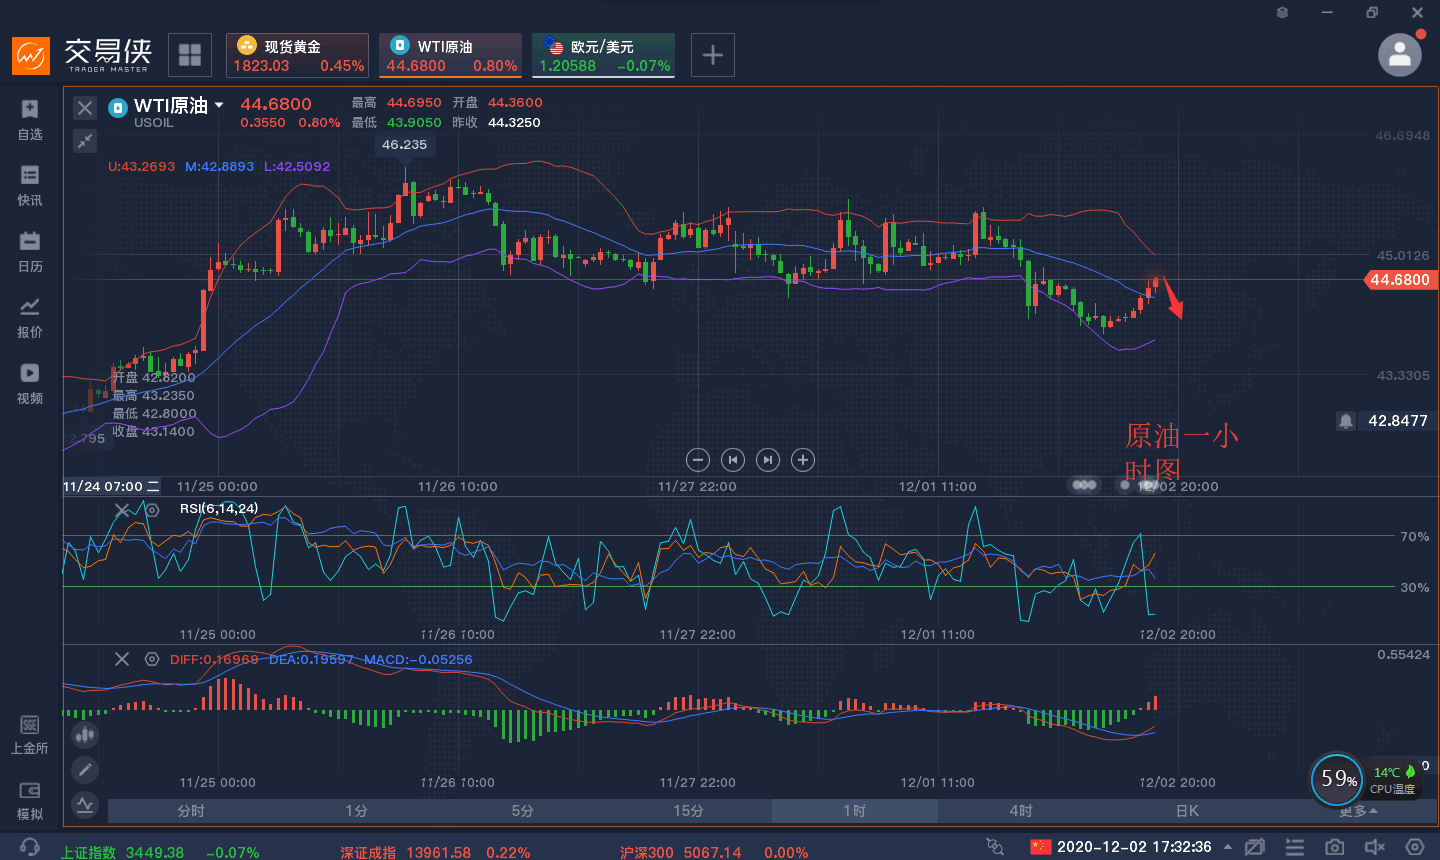Open the 快讯 news flash sidebar item
The image size is (1440, 860).
[x=30, y=186]
